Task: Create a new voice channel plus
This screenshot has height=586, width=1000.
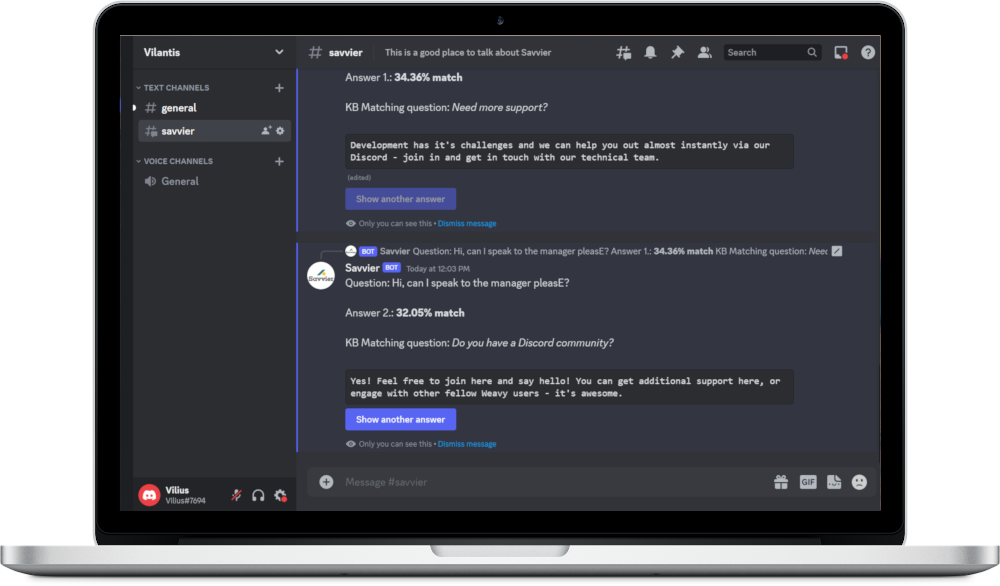Action: click(x=279, y=161)
